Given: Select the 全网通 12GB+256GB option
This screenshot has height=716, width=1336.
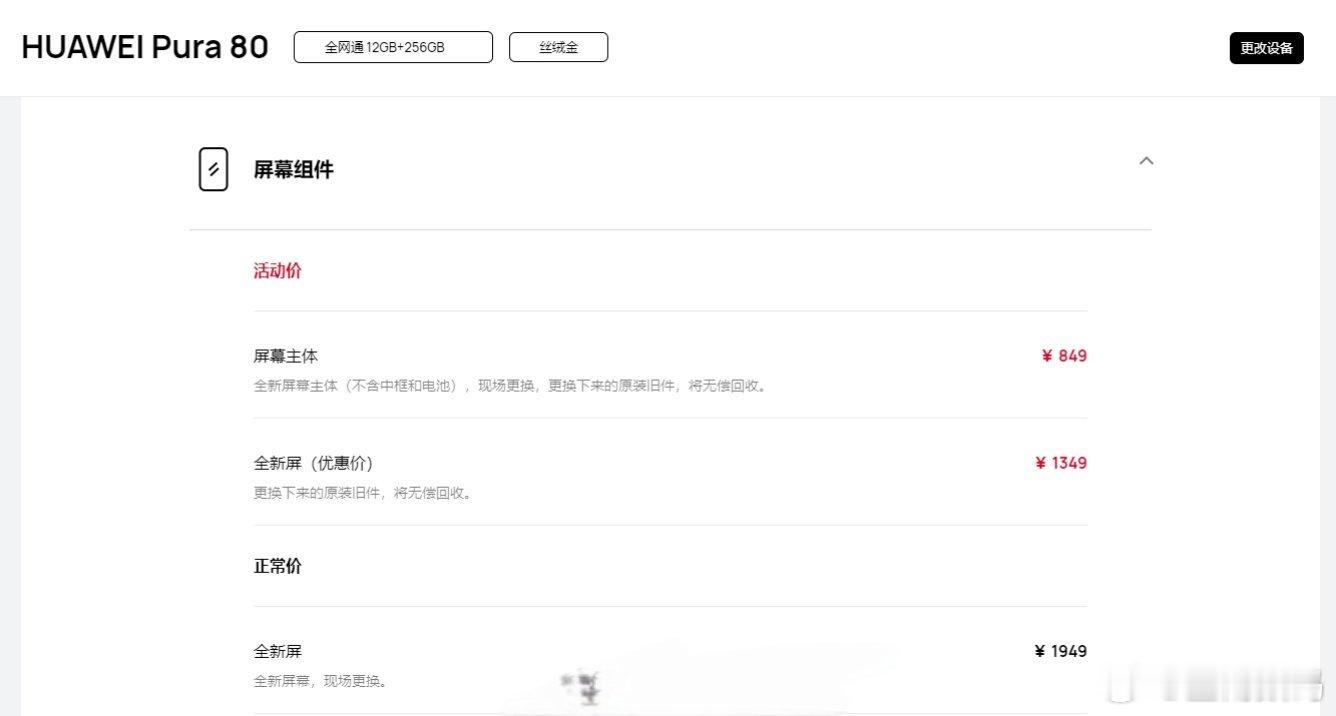Looking at the screenshot, I should pyautogui.click(x=393, y=47).
